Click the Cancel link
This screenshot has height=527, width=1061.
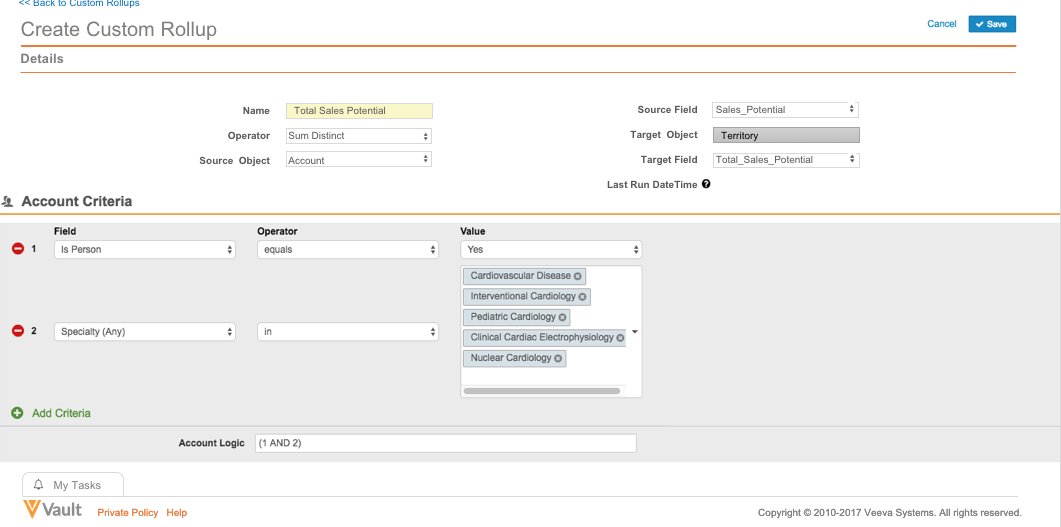[x=942, y=24]
